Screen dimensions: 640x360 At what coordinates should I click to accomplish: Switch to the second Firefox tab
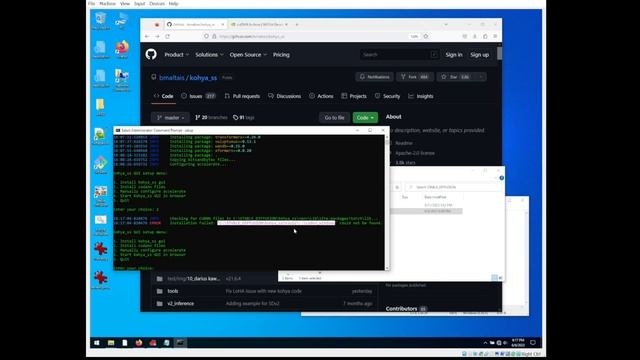[260, 24]
